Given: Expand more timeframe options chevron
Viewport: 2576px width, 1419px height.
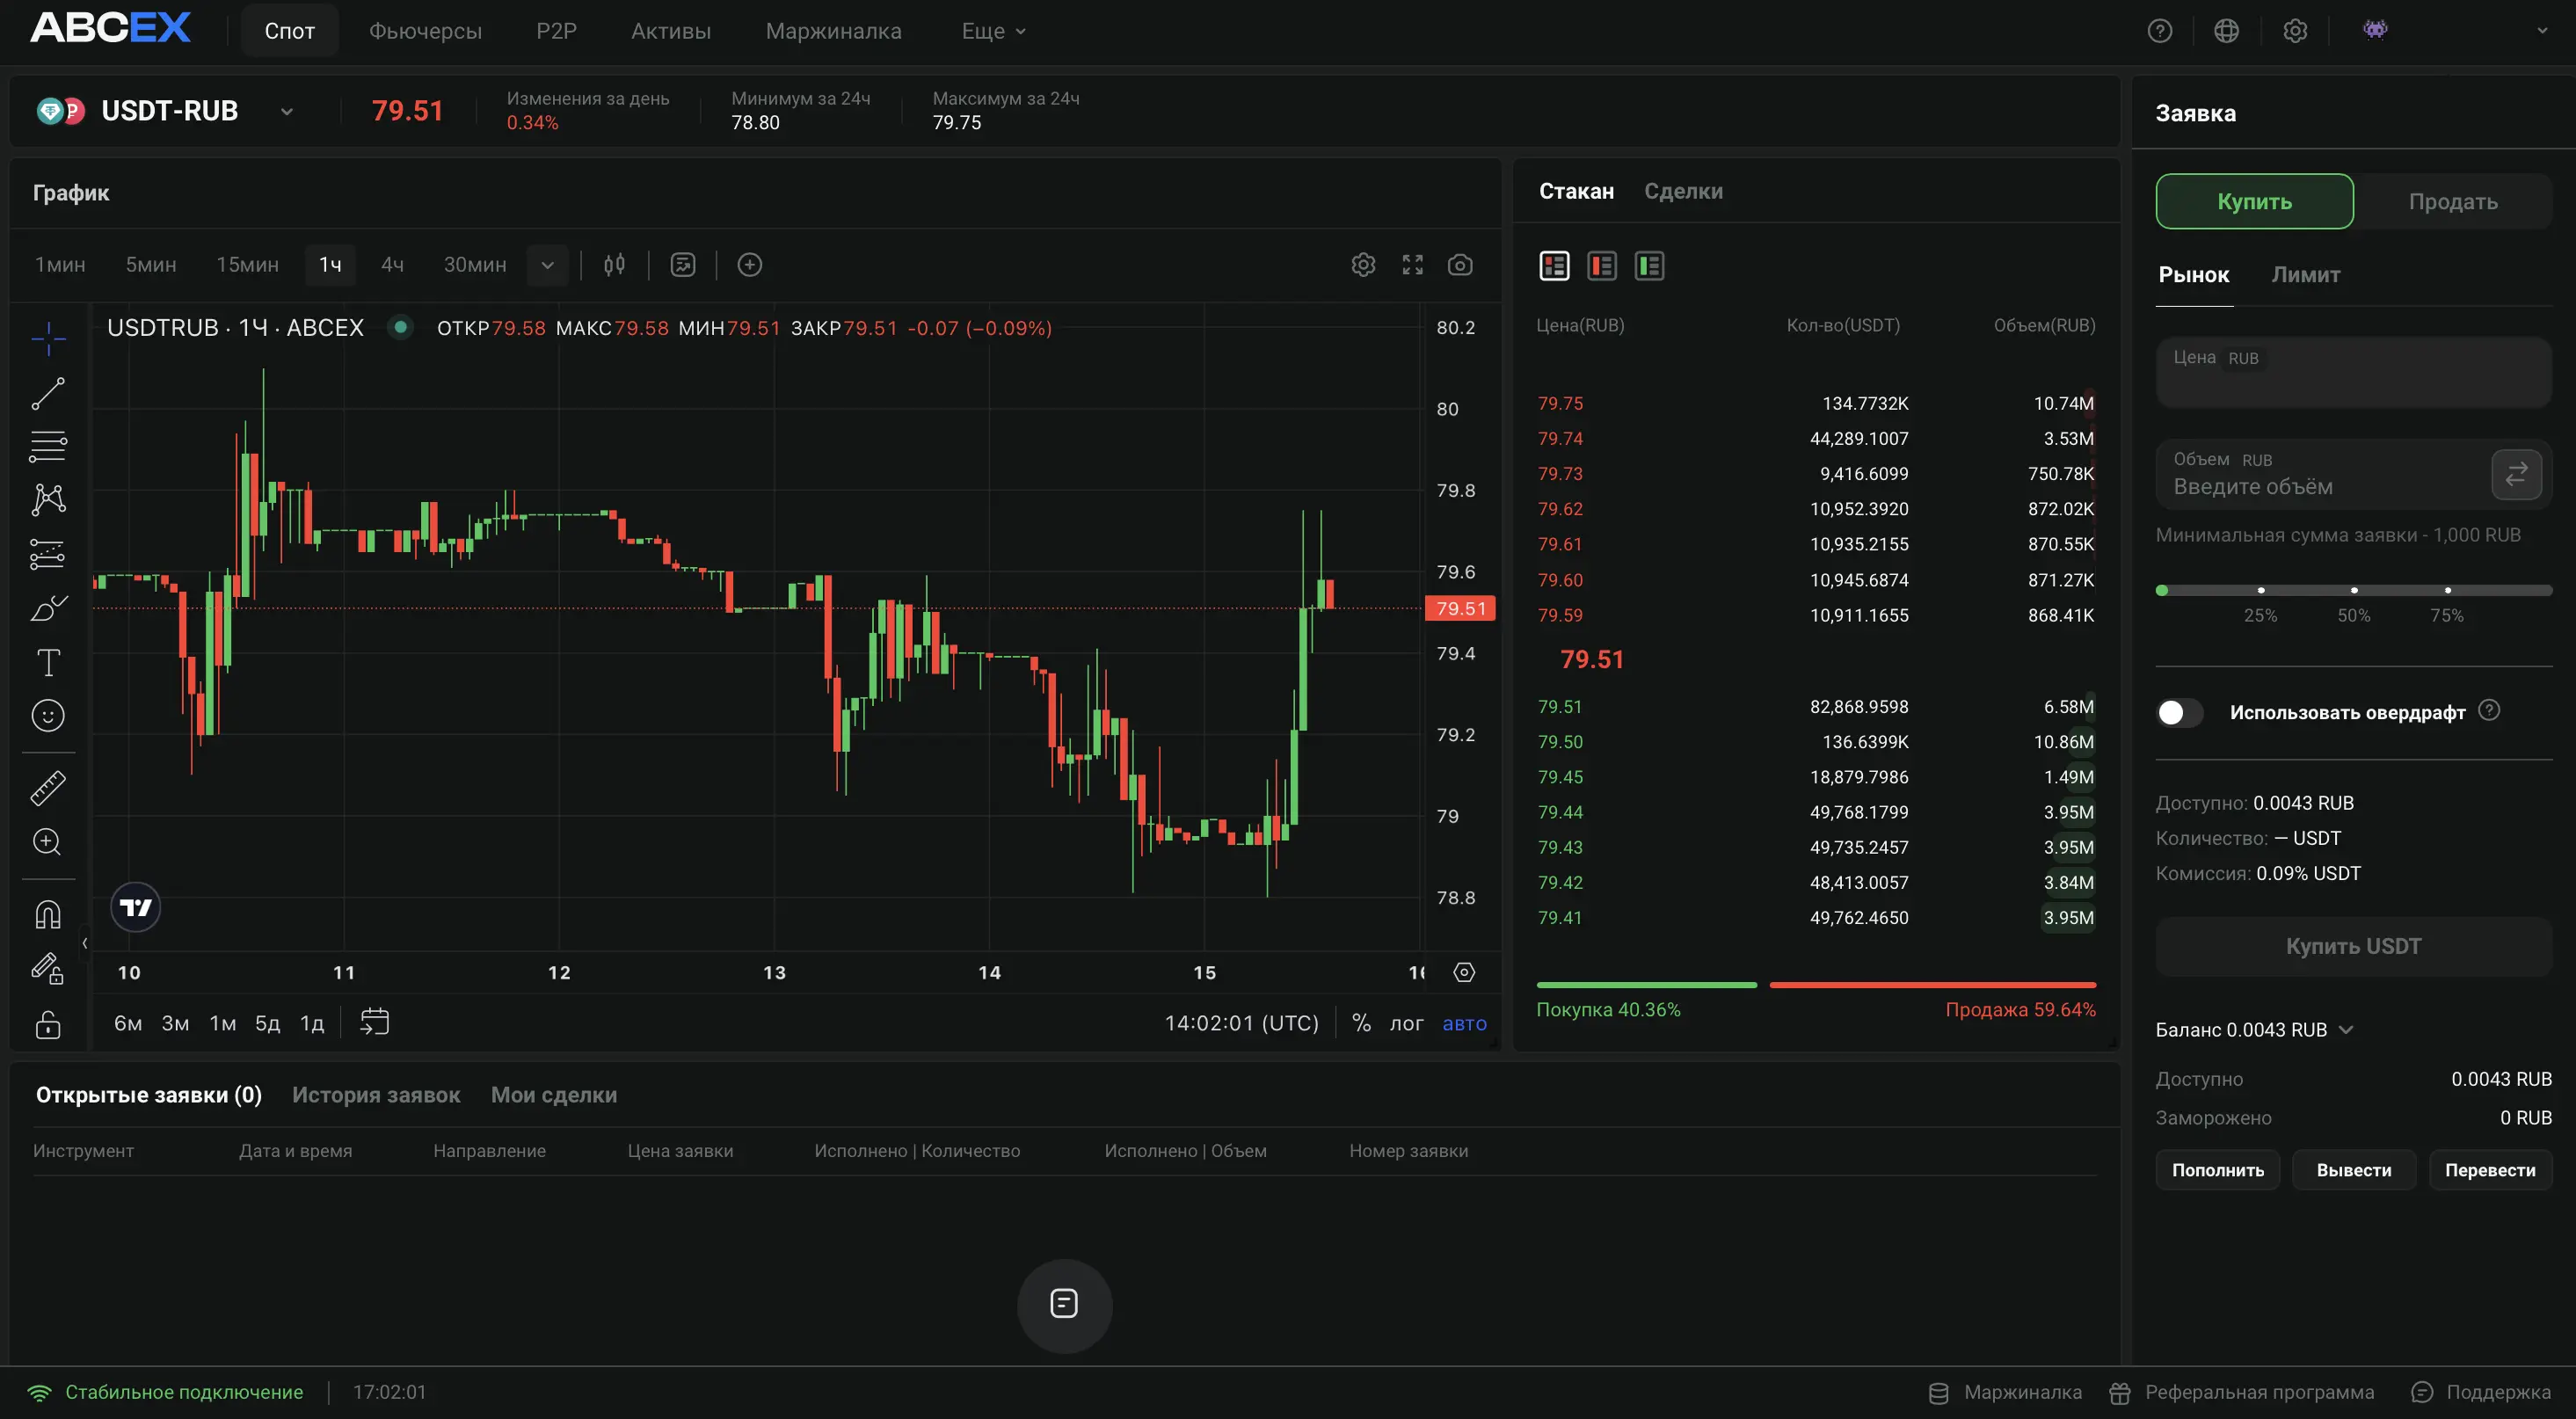Looking at the screenshot, I should coord(547,265).
